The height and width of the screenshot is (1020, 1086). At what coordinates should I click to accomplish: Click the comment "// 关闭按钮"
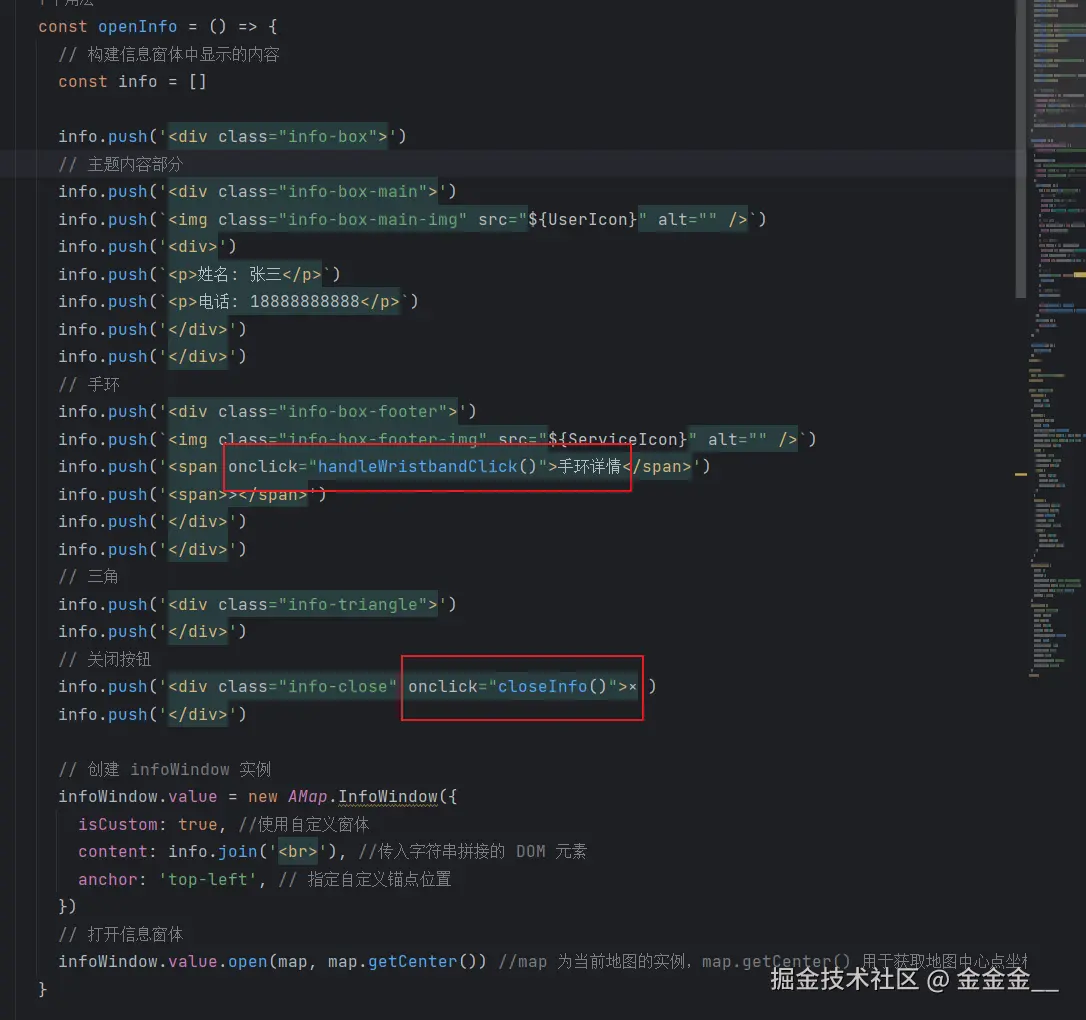pos(105,659)
